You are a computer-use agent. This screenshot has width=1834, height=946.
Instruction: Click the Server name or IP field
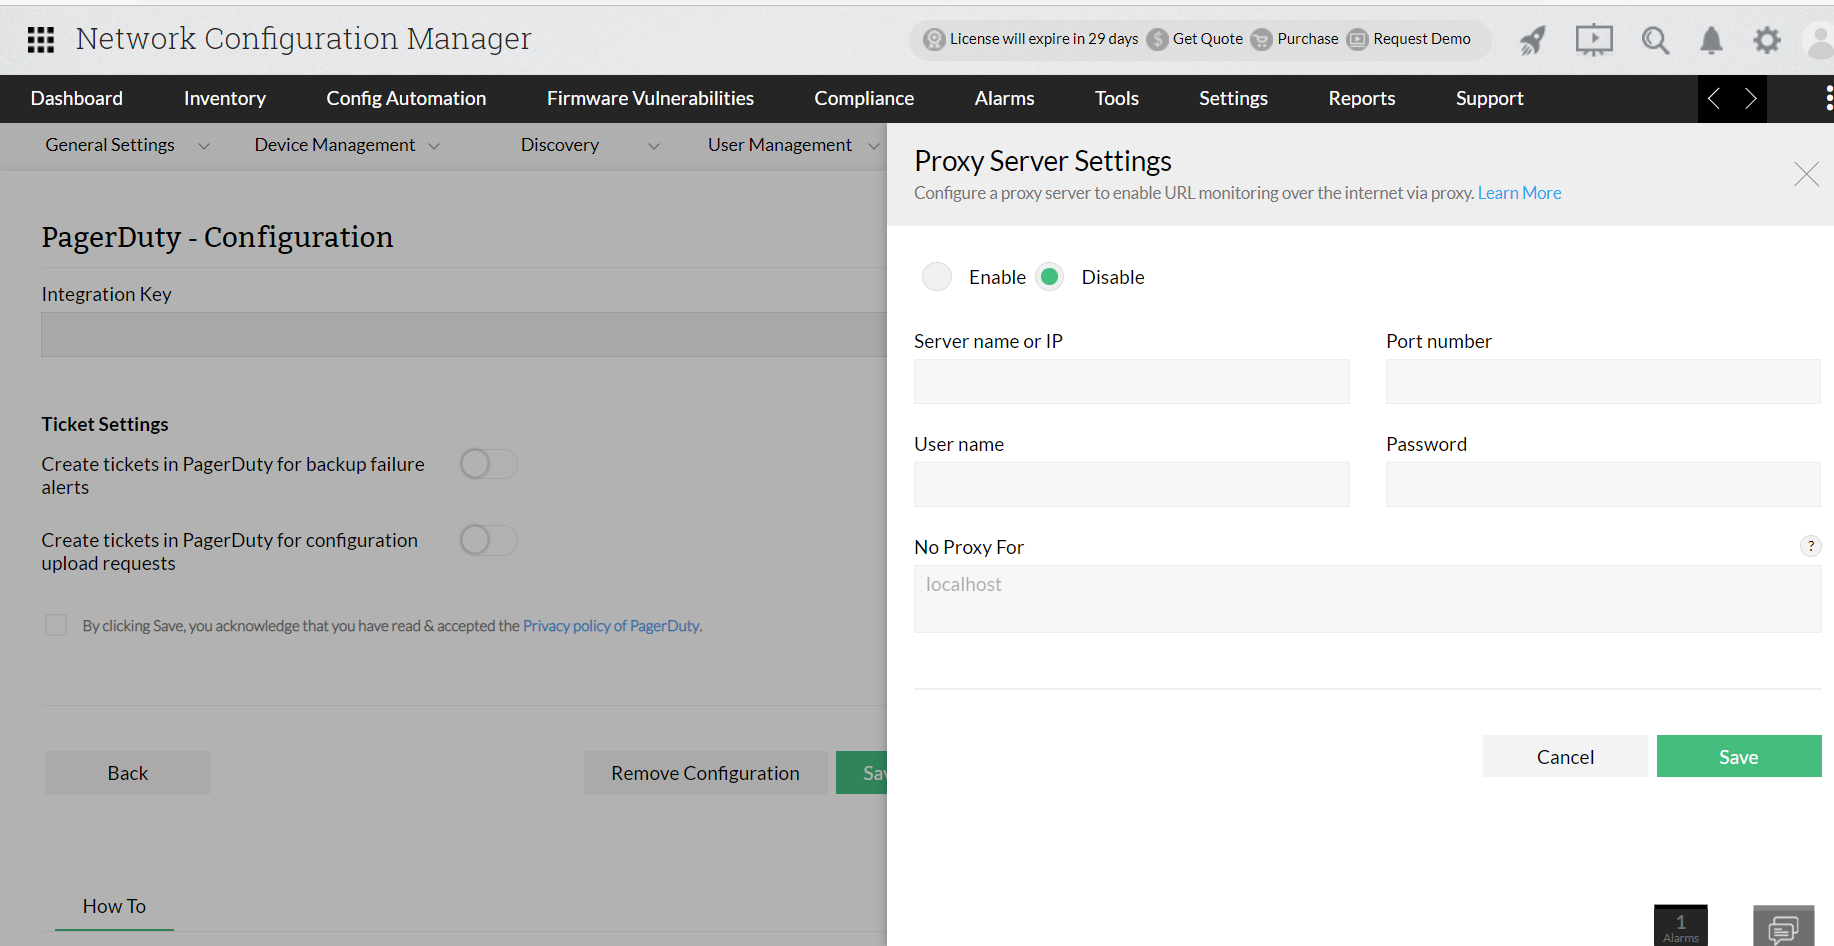click(1131, 382)
